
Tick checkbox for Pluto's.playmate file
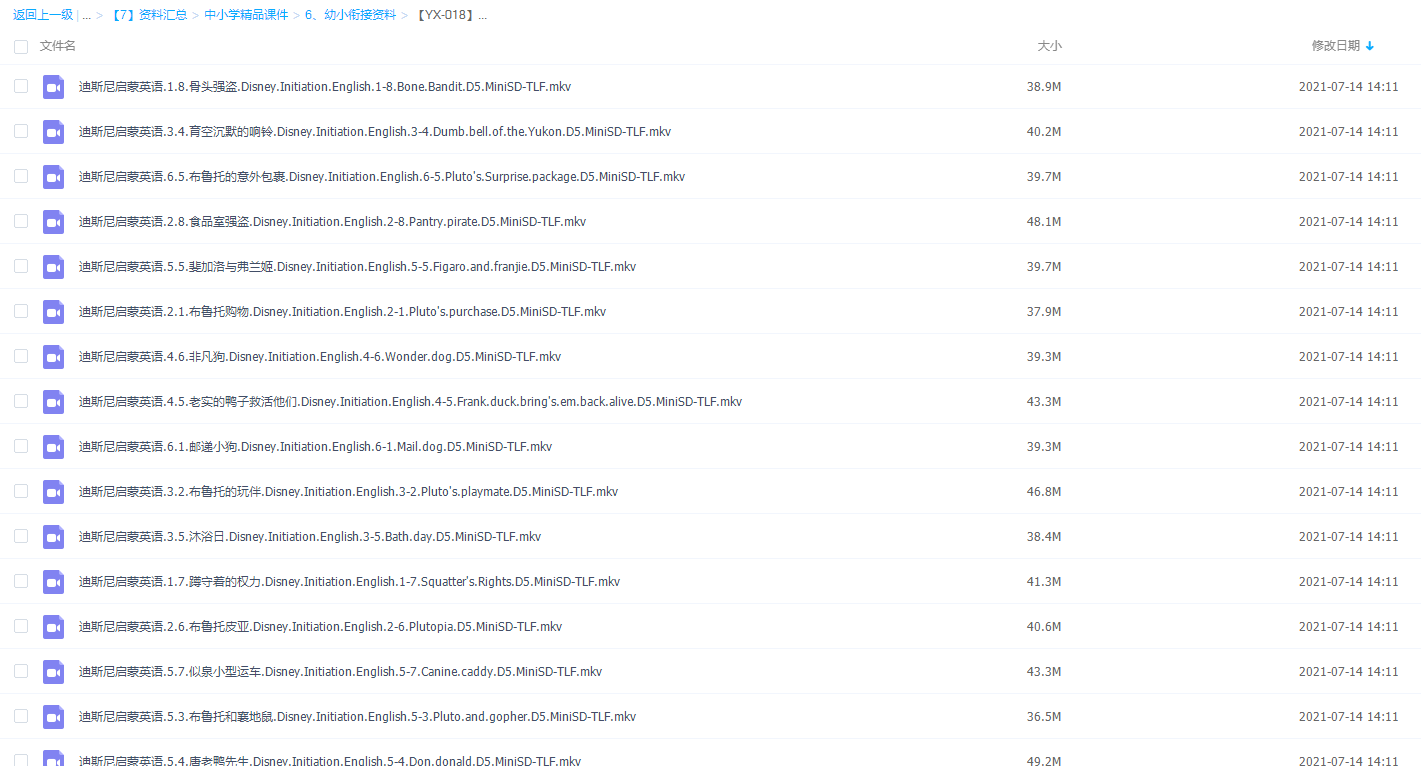point(21,491)
